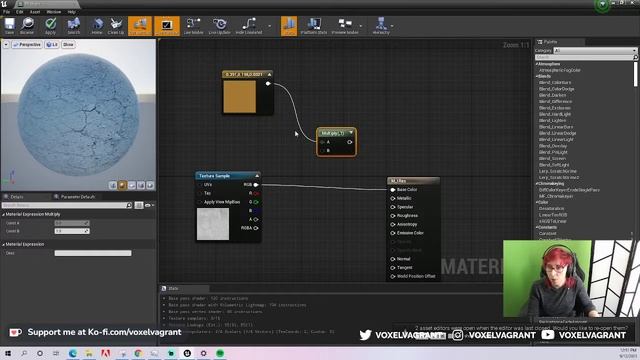
Task: Select the last preview shape icon in the viewport
Action: 150,185
